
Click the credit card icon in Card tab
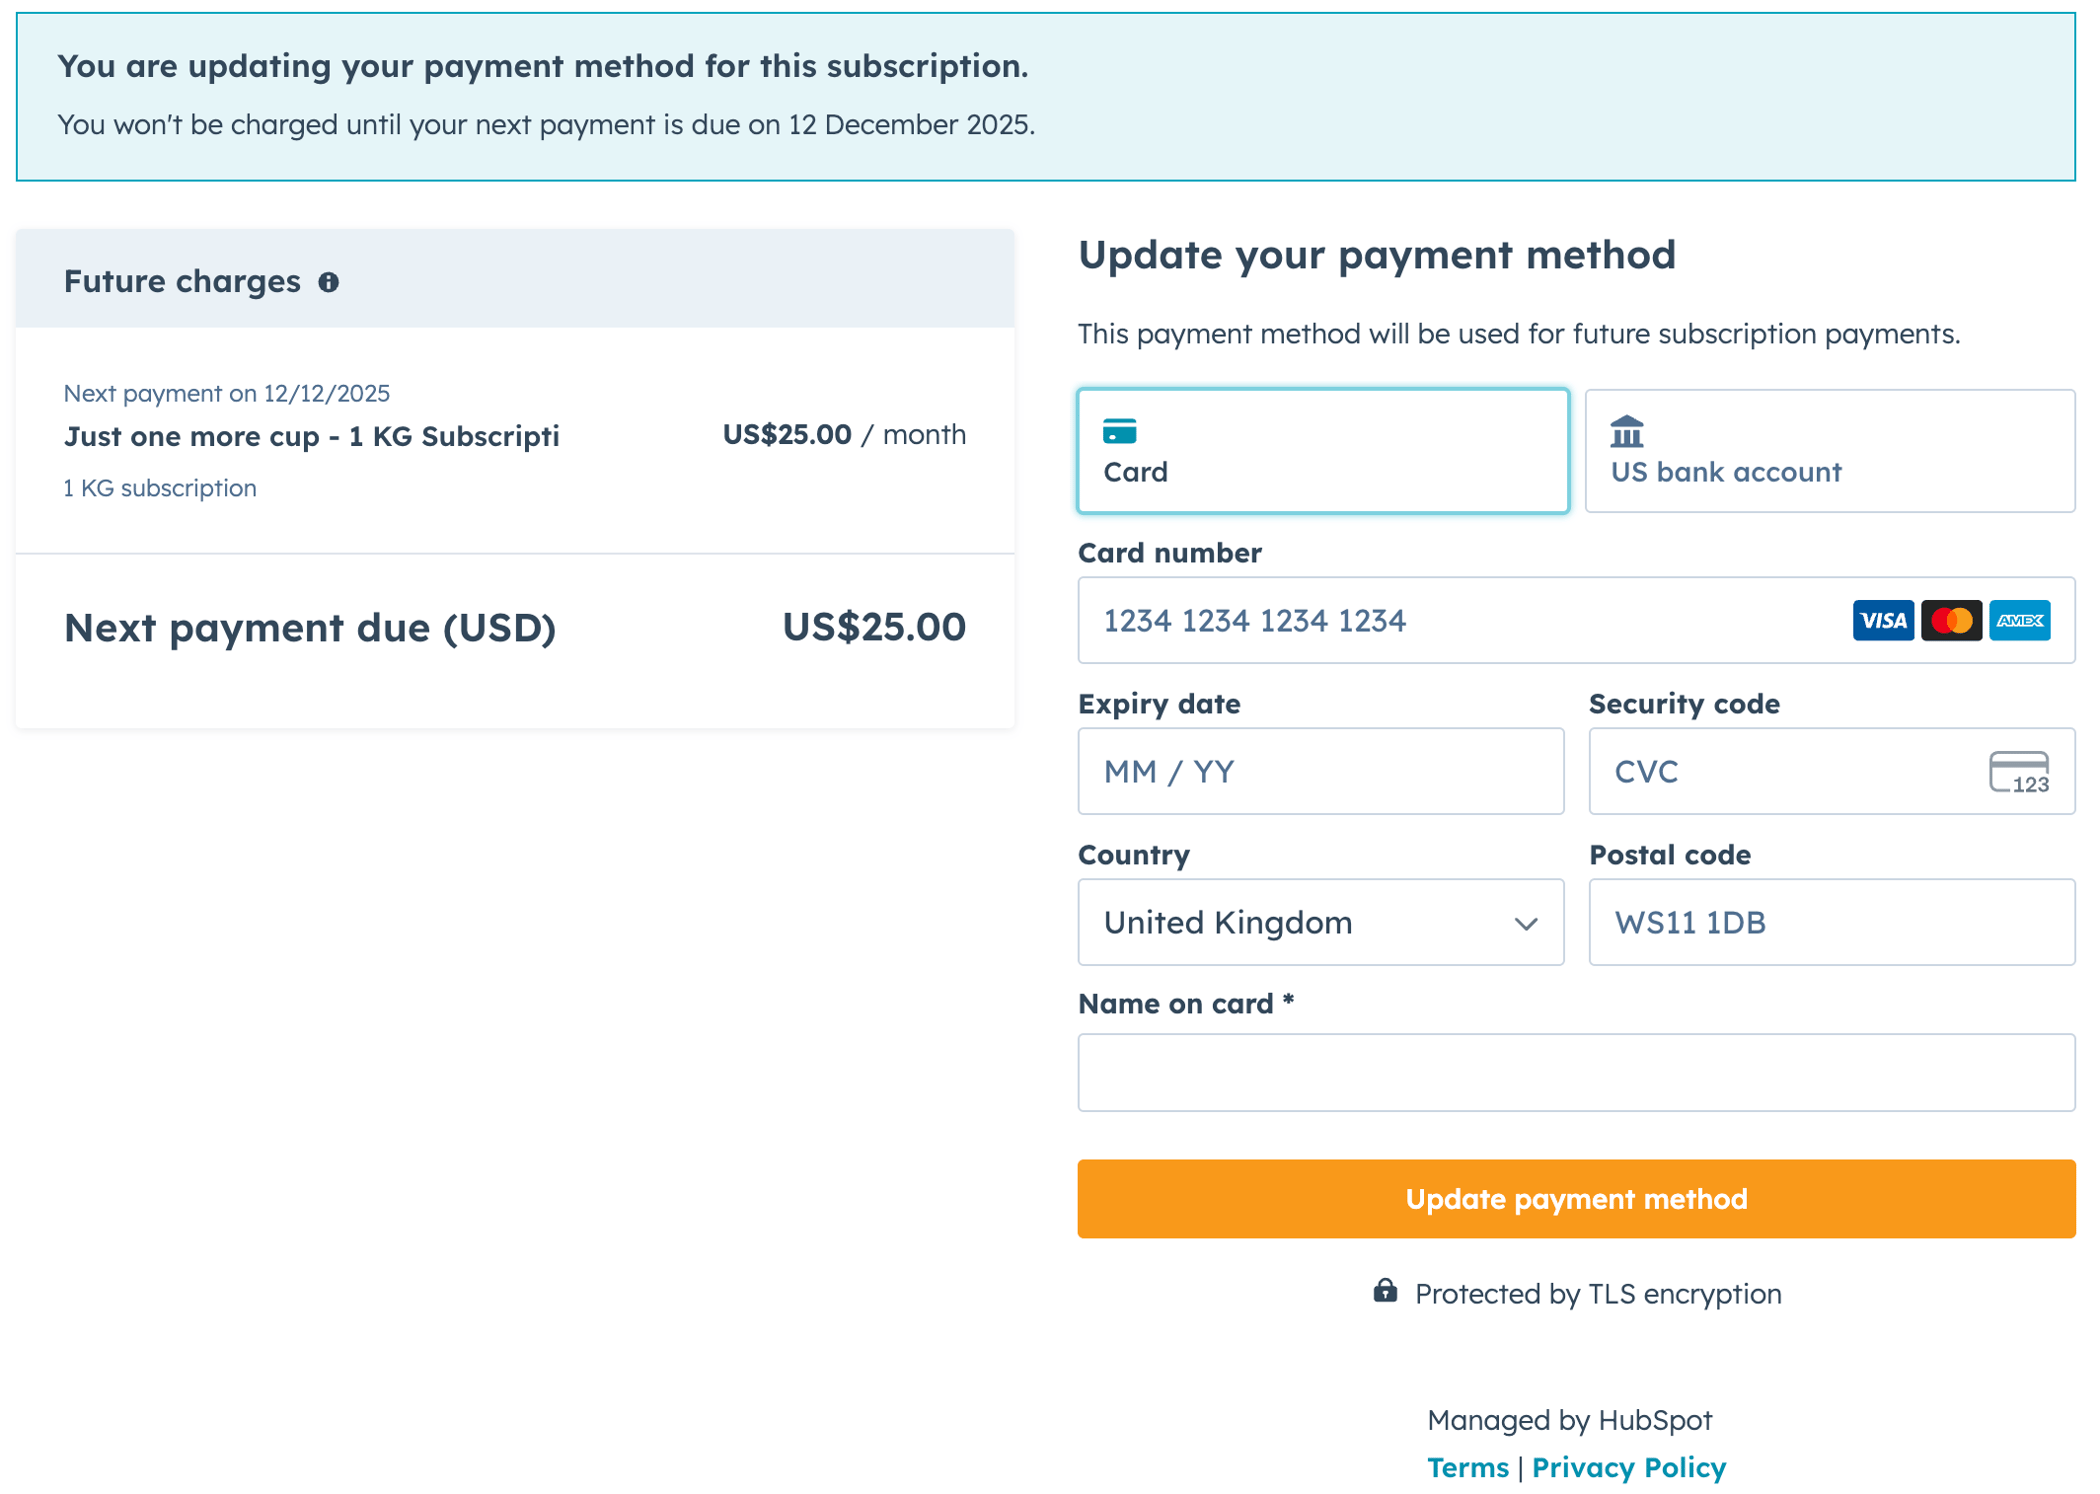point(1119,431)
